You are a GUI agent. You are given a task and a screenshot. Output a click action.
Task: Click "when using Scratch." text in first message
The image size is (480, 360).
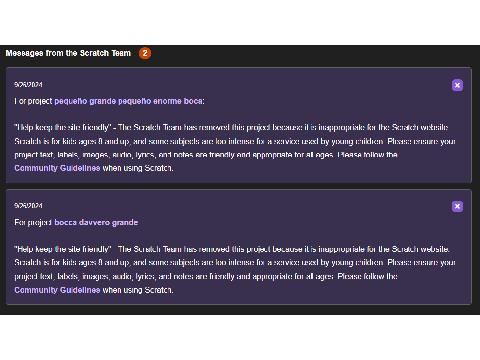pyautogui.click(x=138, y=168)
